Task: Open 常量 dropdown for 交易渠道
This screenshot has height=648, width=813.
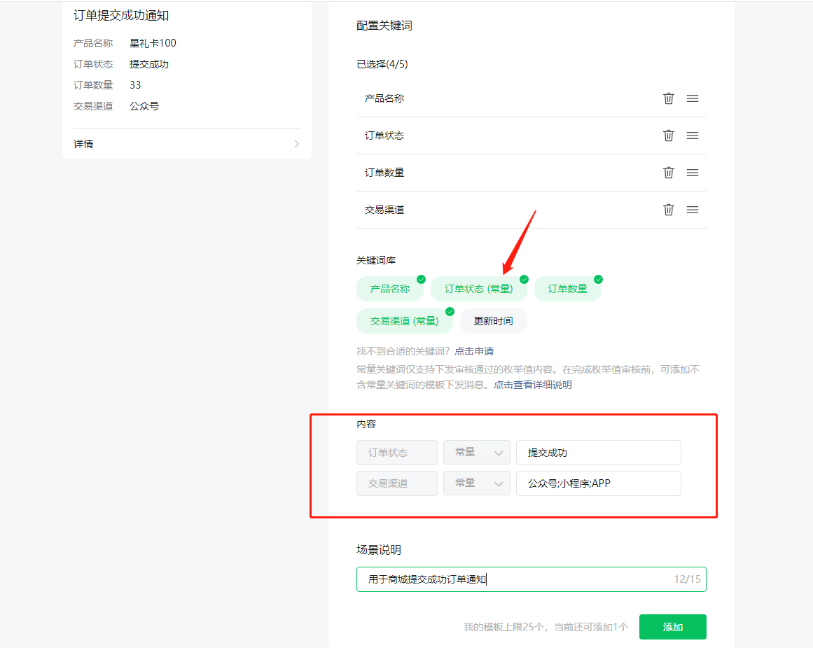Action: 476,484
